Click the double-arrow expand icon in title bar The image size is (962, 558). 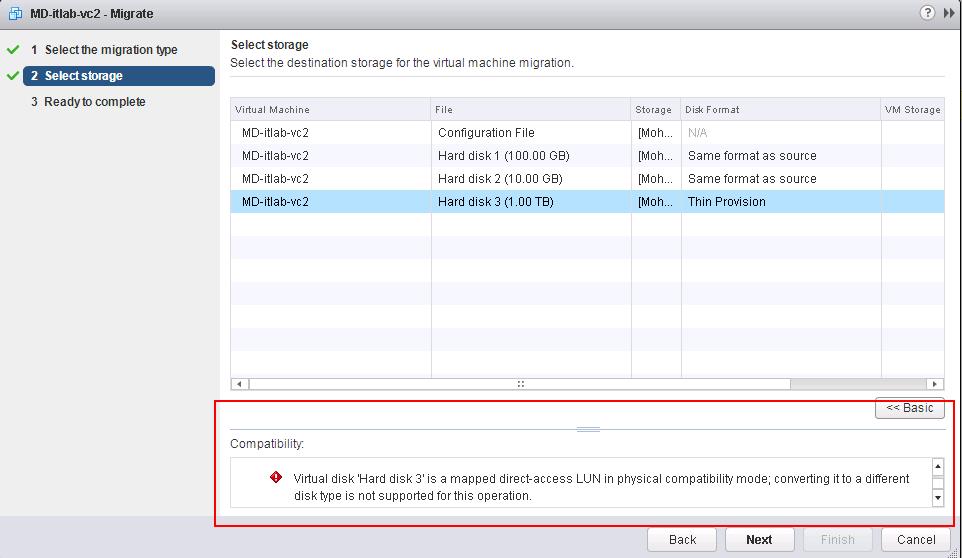[x=949, y=13]
